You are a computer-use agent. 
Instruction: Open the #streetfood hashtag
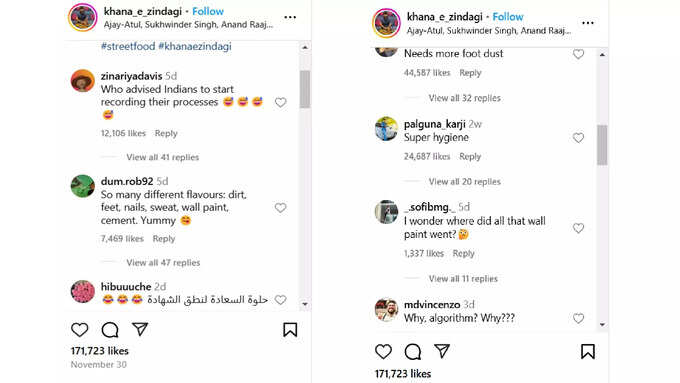[128, 46]
